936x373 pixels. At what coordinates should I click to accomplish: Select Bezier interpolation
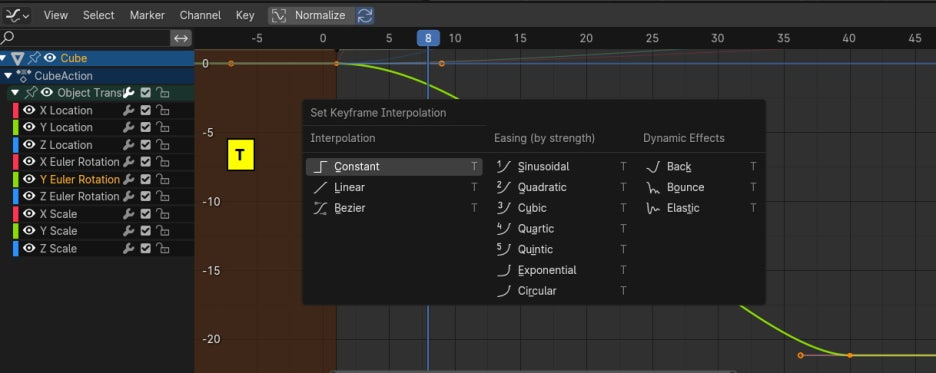click(x=394, y=208)
